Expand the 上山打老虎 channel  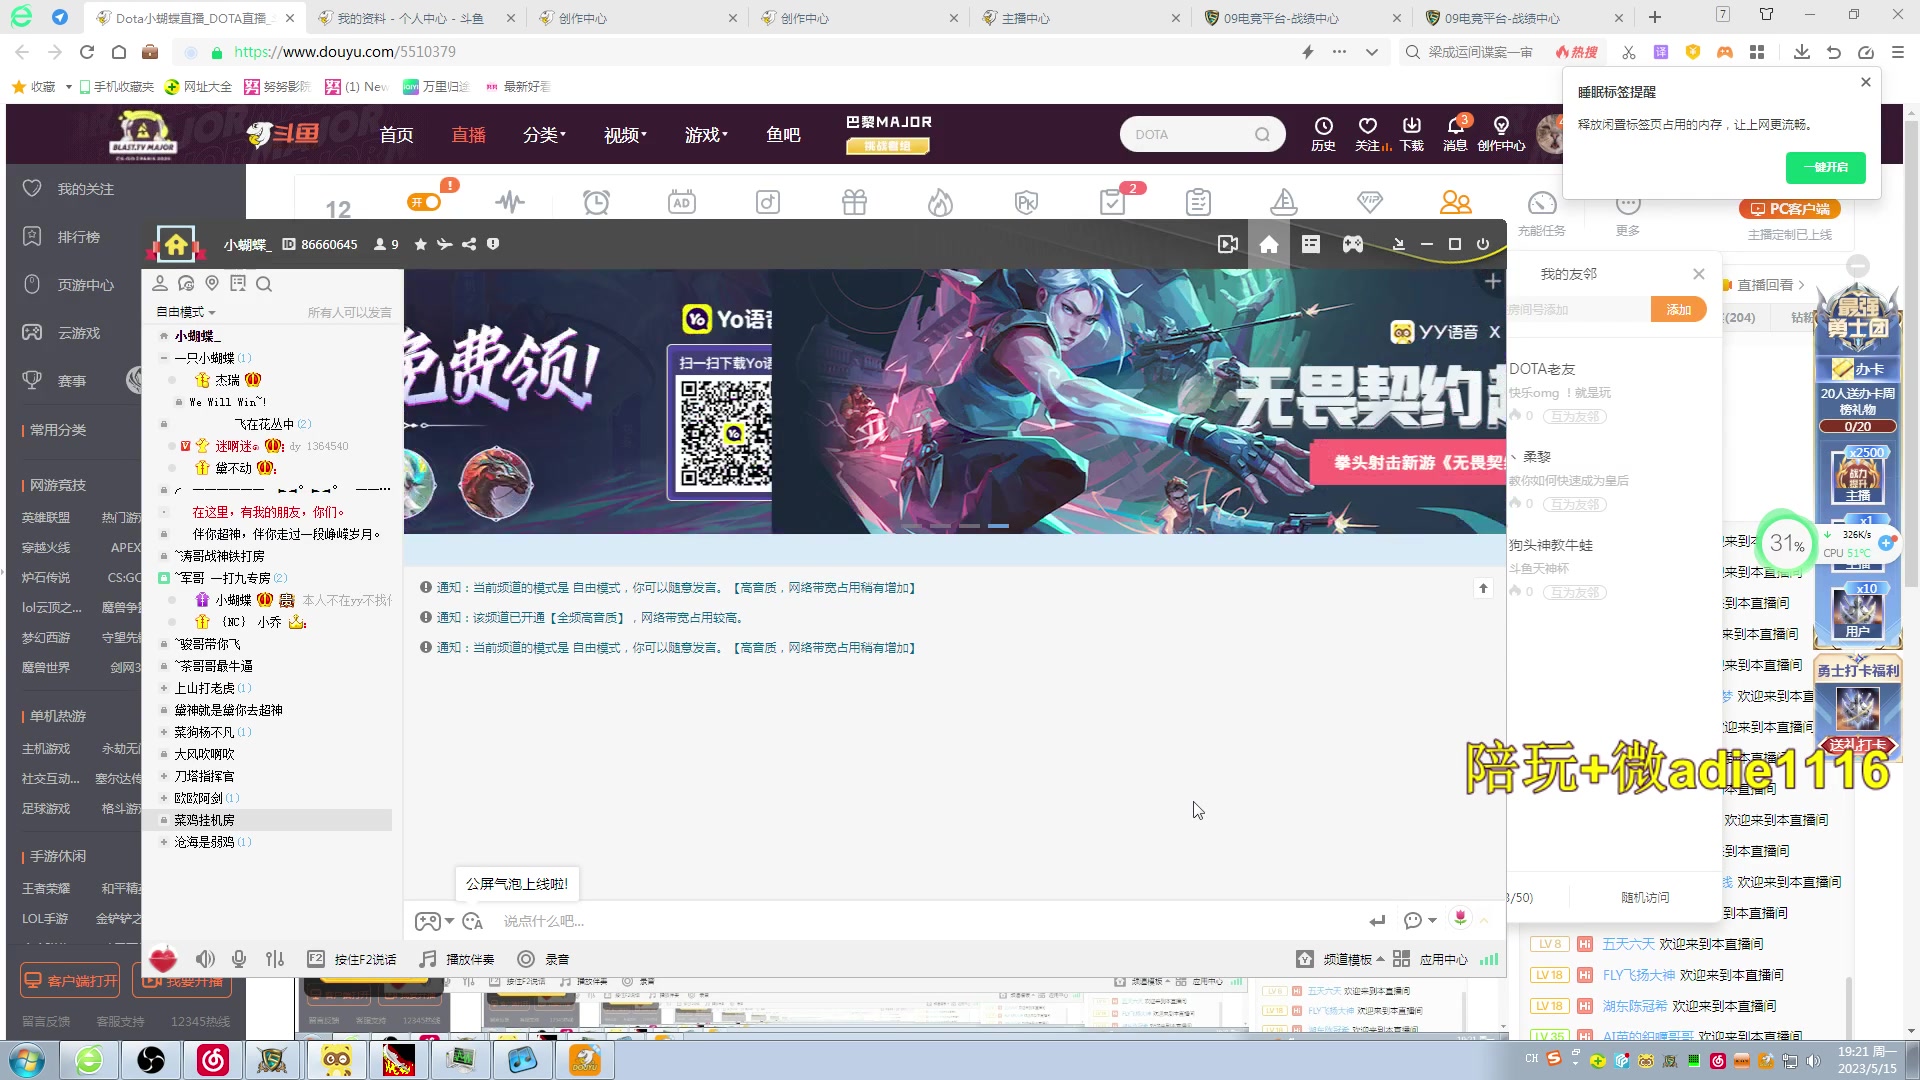pos(164,688)
